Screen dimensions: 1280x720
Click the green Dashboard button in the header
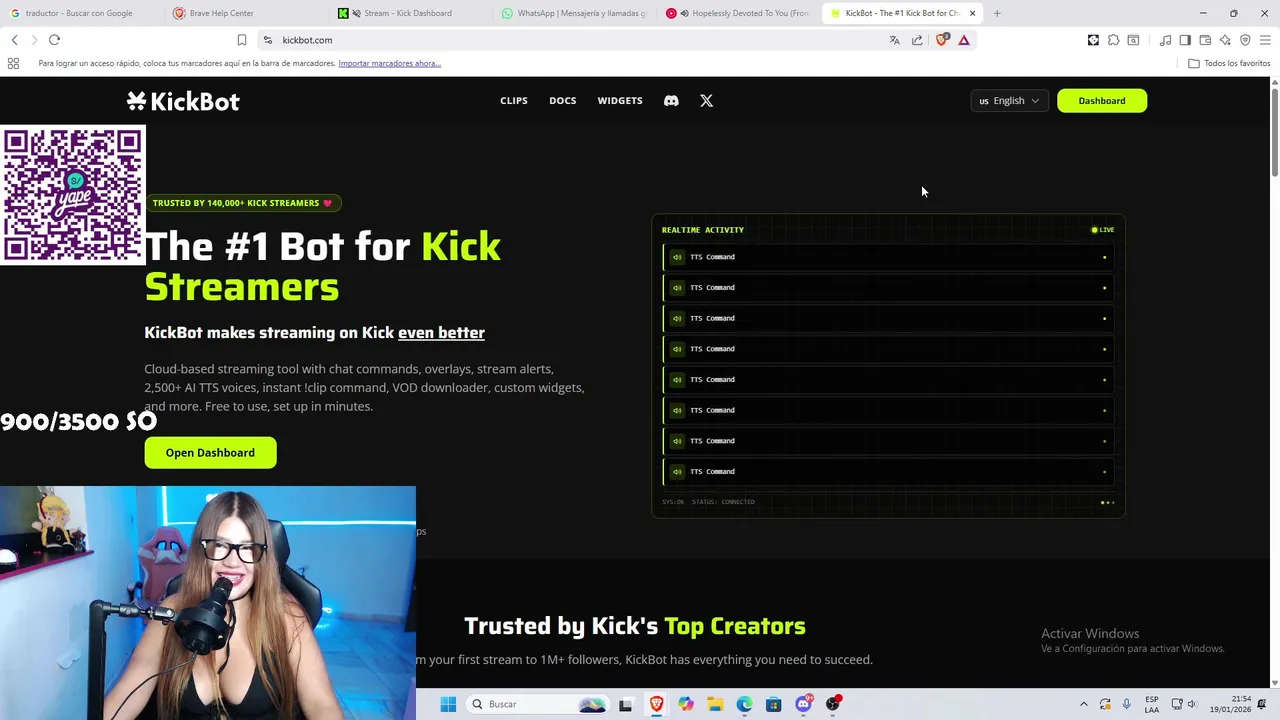pyautogui.click(x=1102, y=101)
